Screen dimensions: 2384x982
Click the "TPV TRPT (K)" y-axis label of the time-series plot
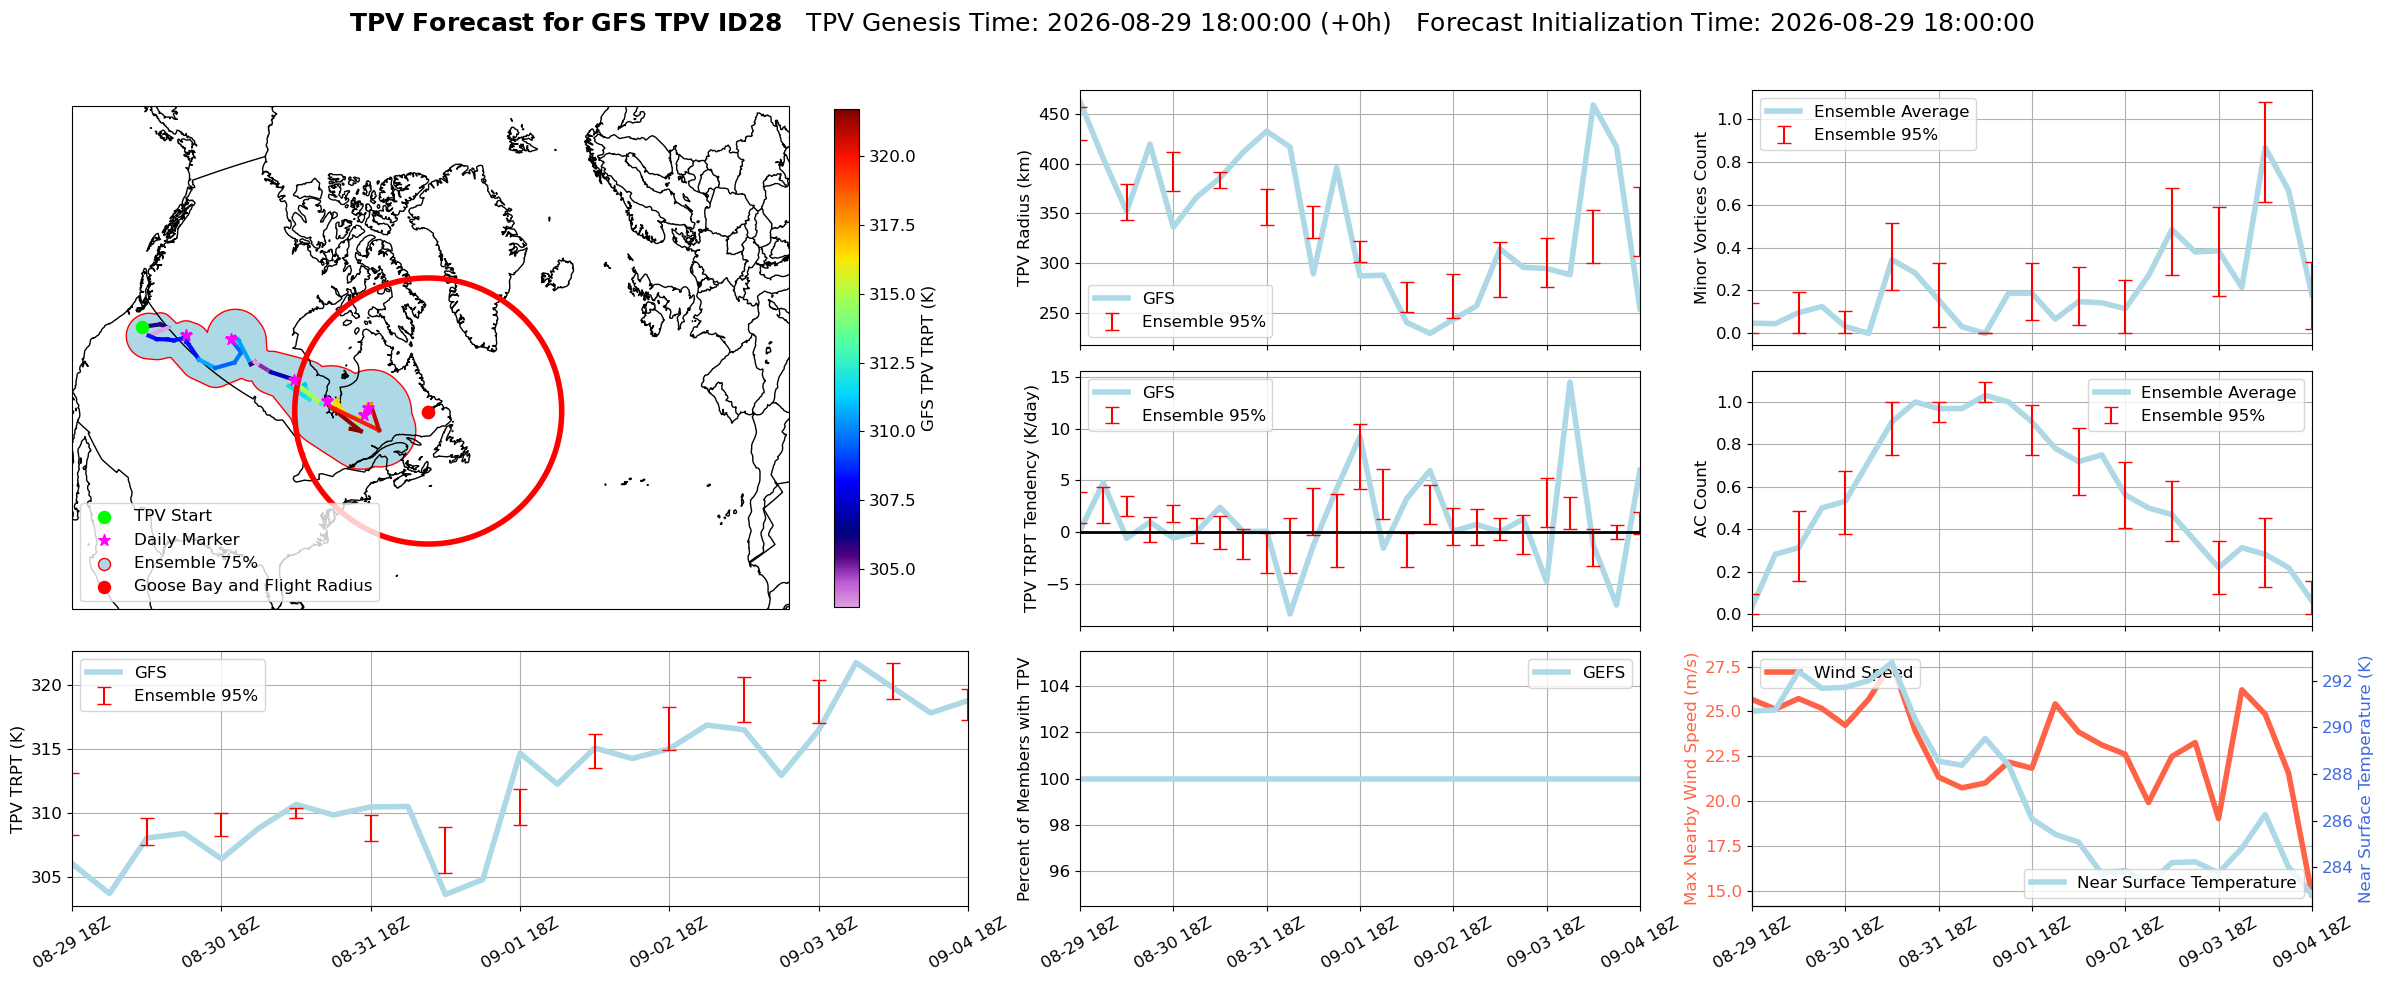click(x=17, y=780)
